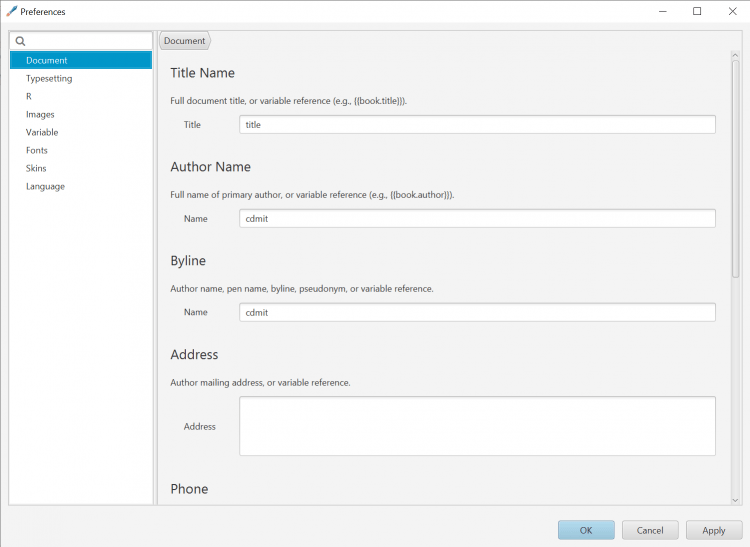Focus the Author Name field
Viewport: 750px width, 547px height.
[x=477, y=218]
